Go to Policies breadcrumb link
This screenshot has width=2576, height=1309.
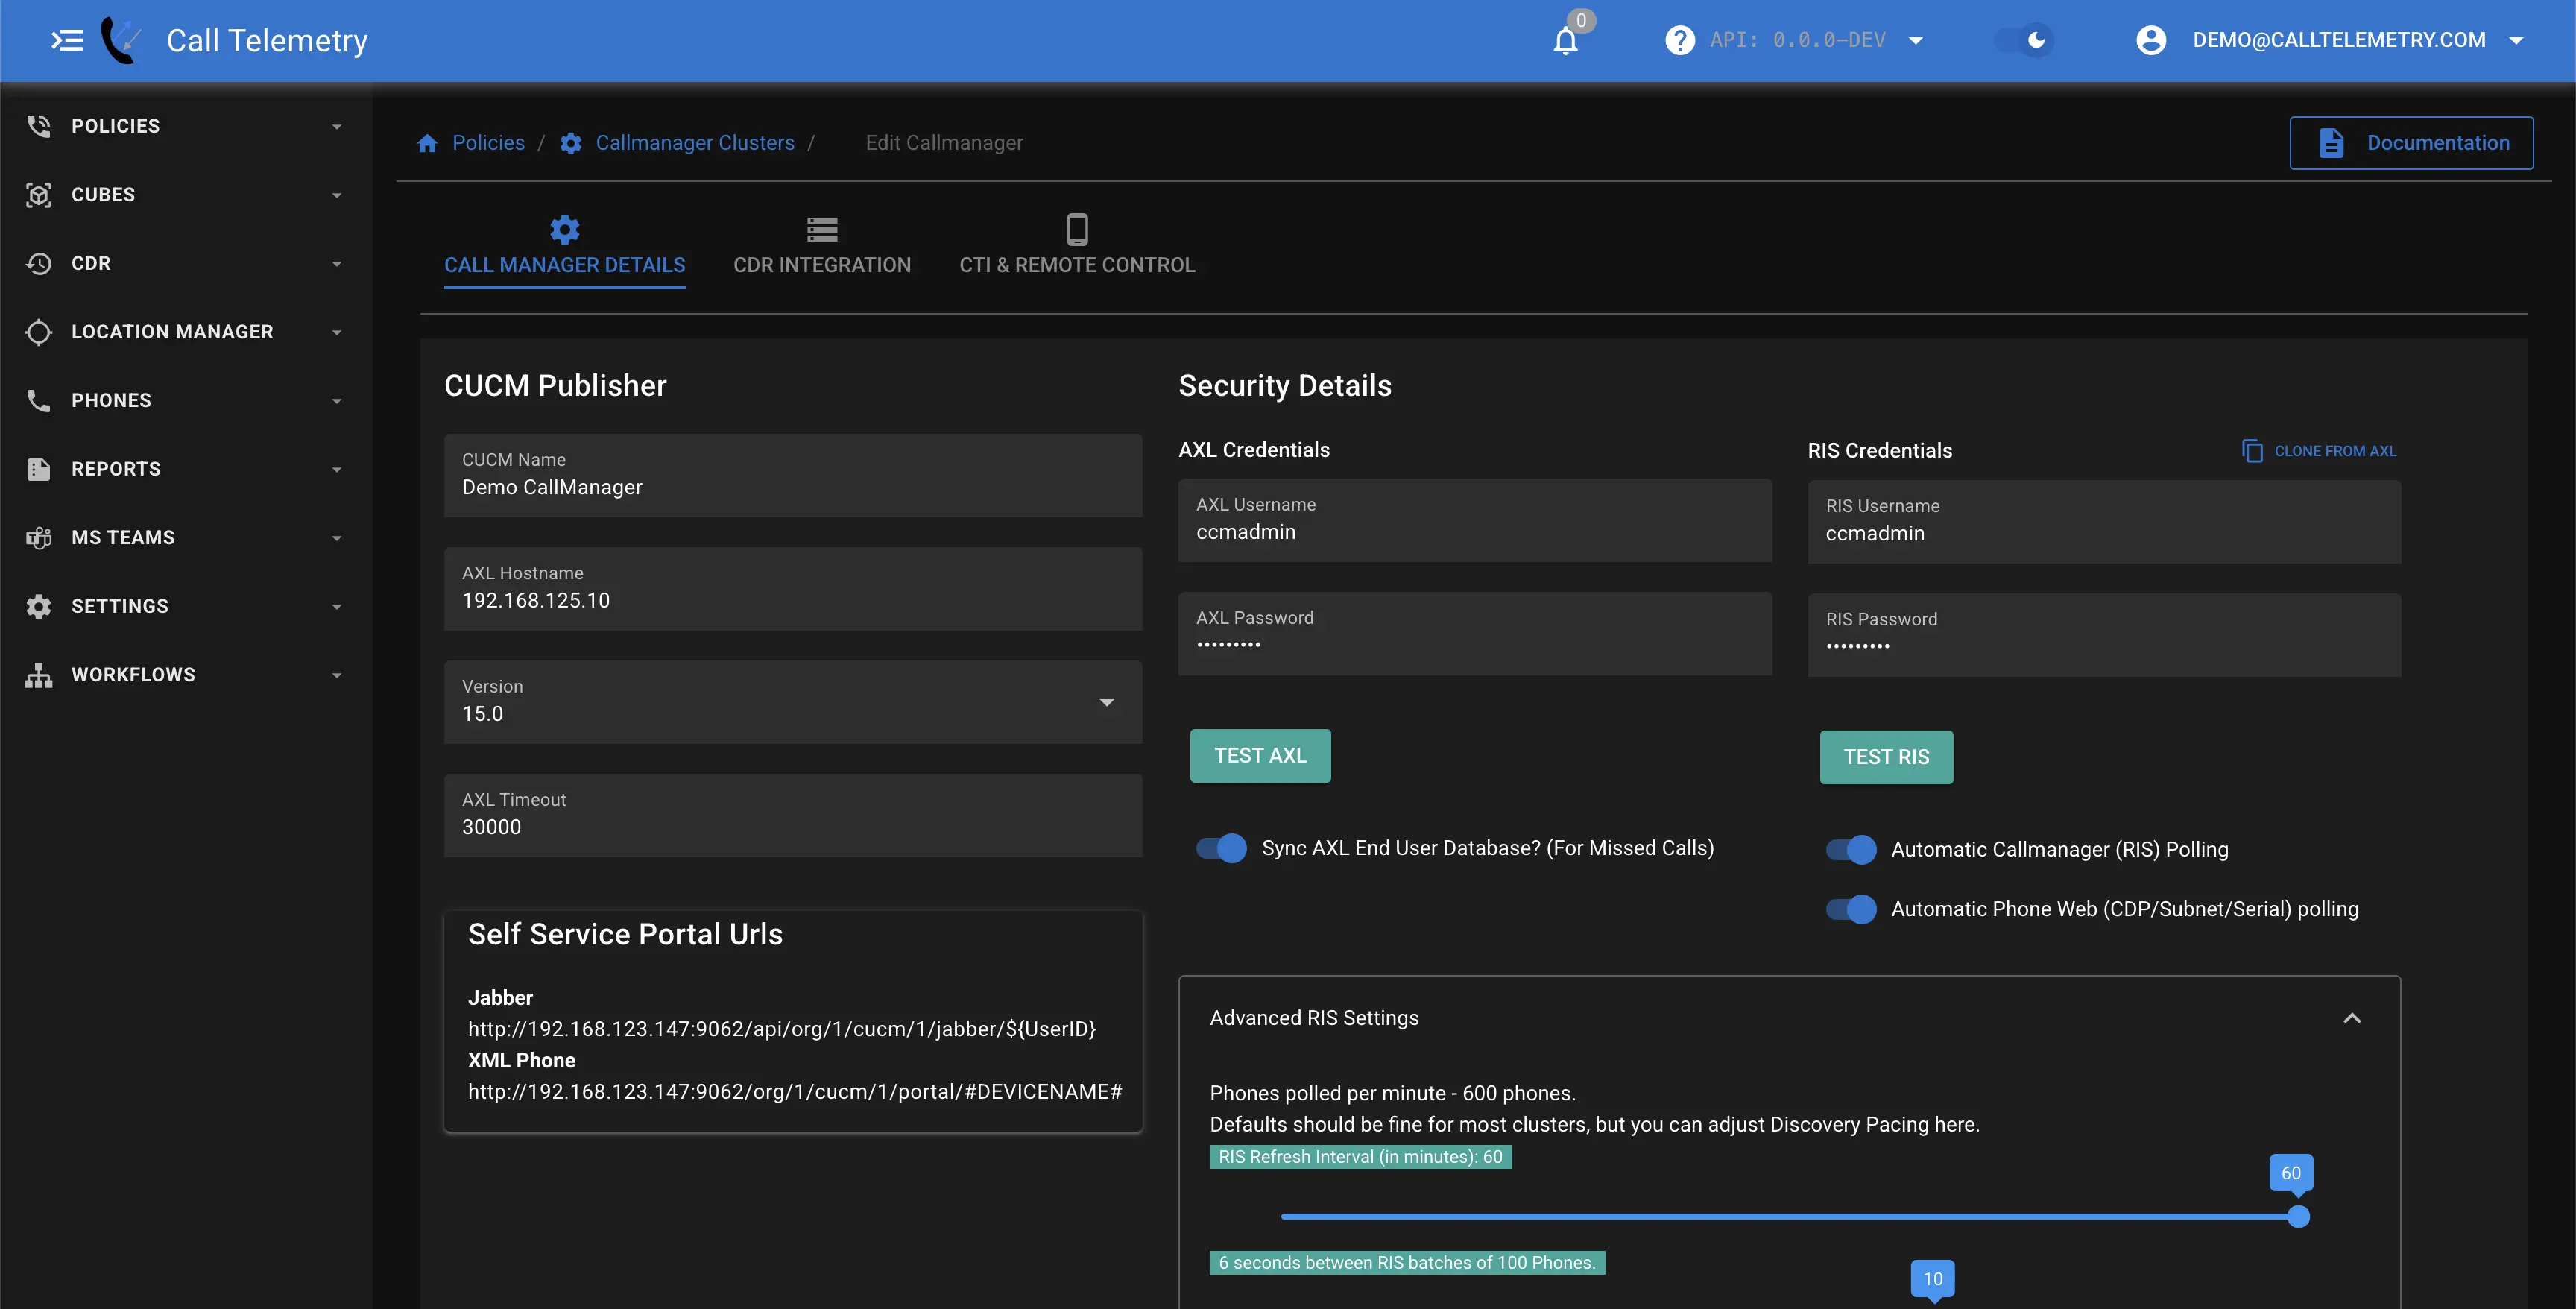pyautogui.click(x=488, y=143)
